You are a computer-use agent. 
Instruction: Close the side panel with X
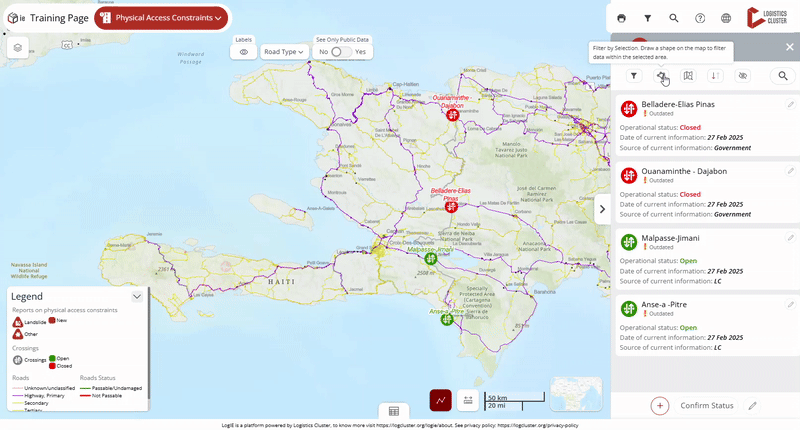790,47
